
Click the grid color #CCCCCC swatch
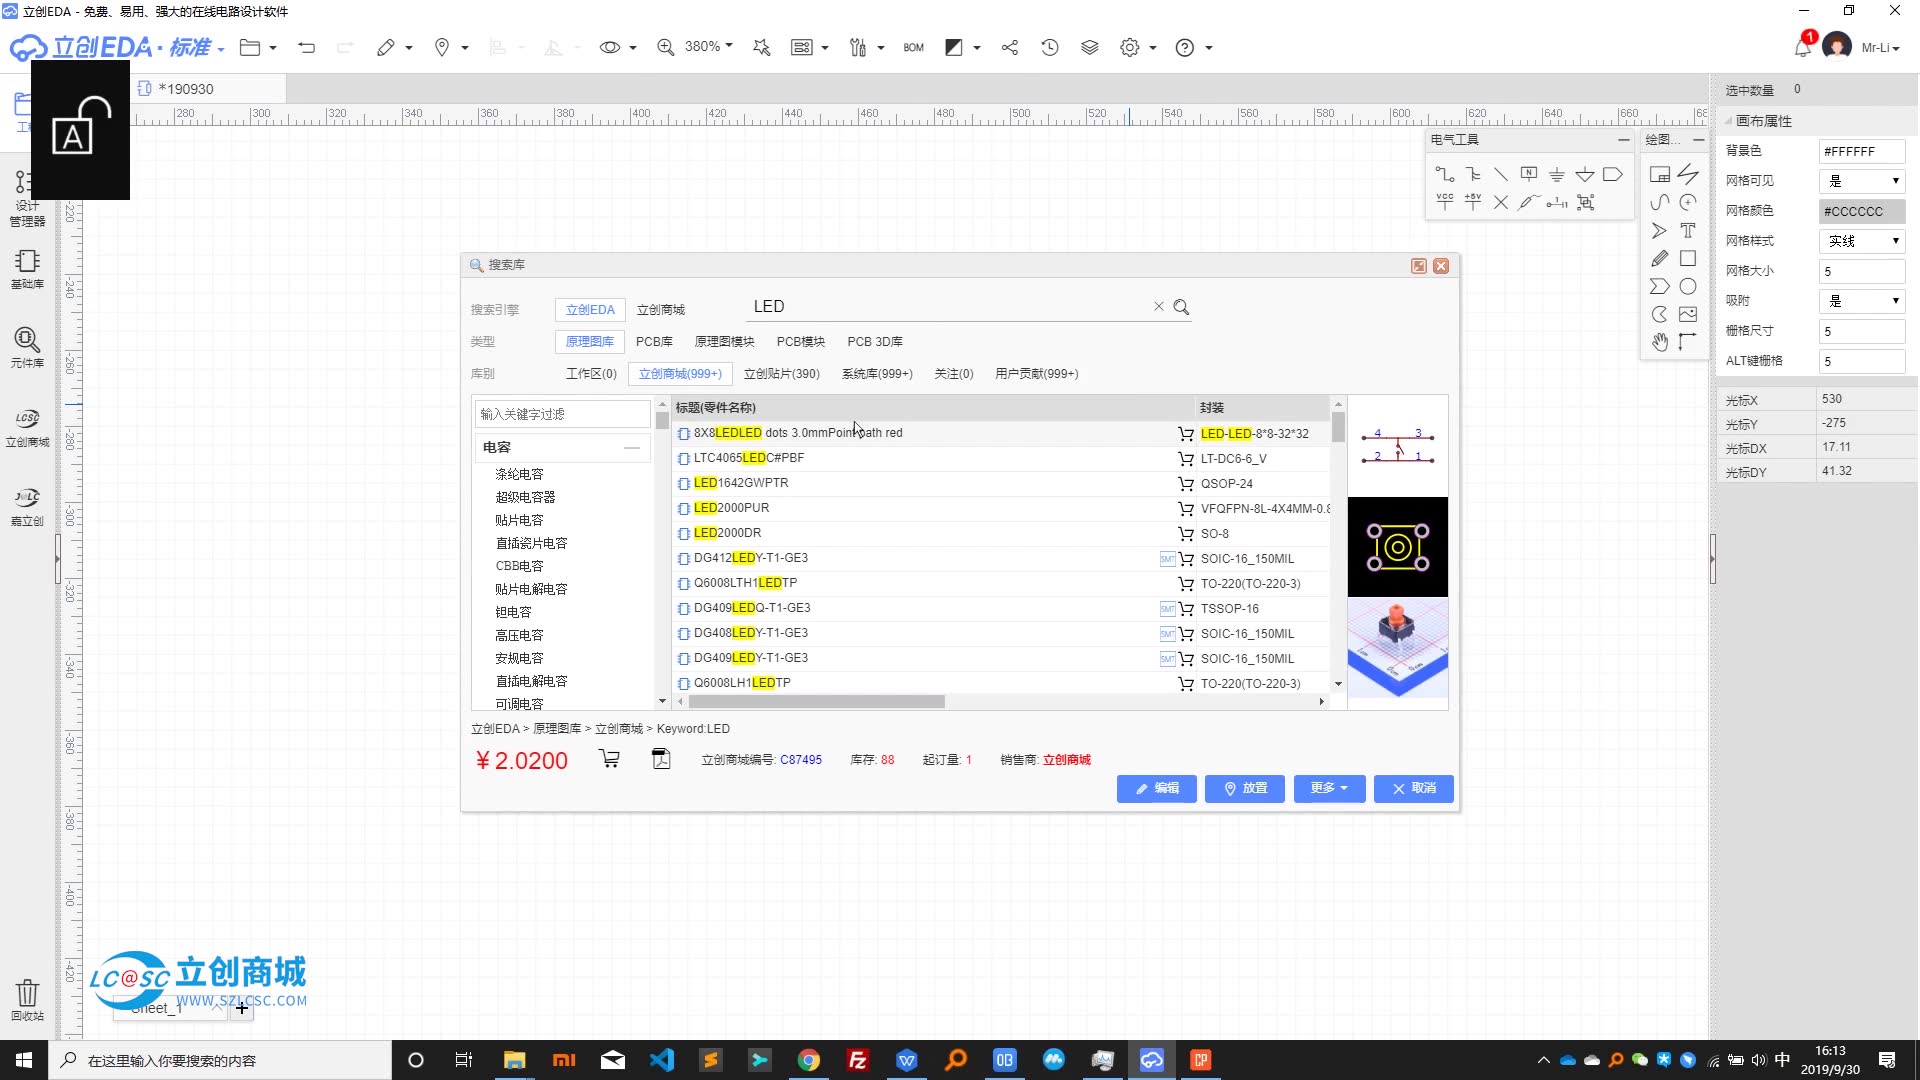click(1861, 211)
